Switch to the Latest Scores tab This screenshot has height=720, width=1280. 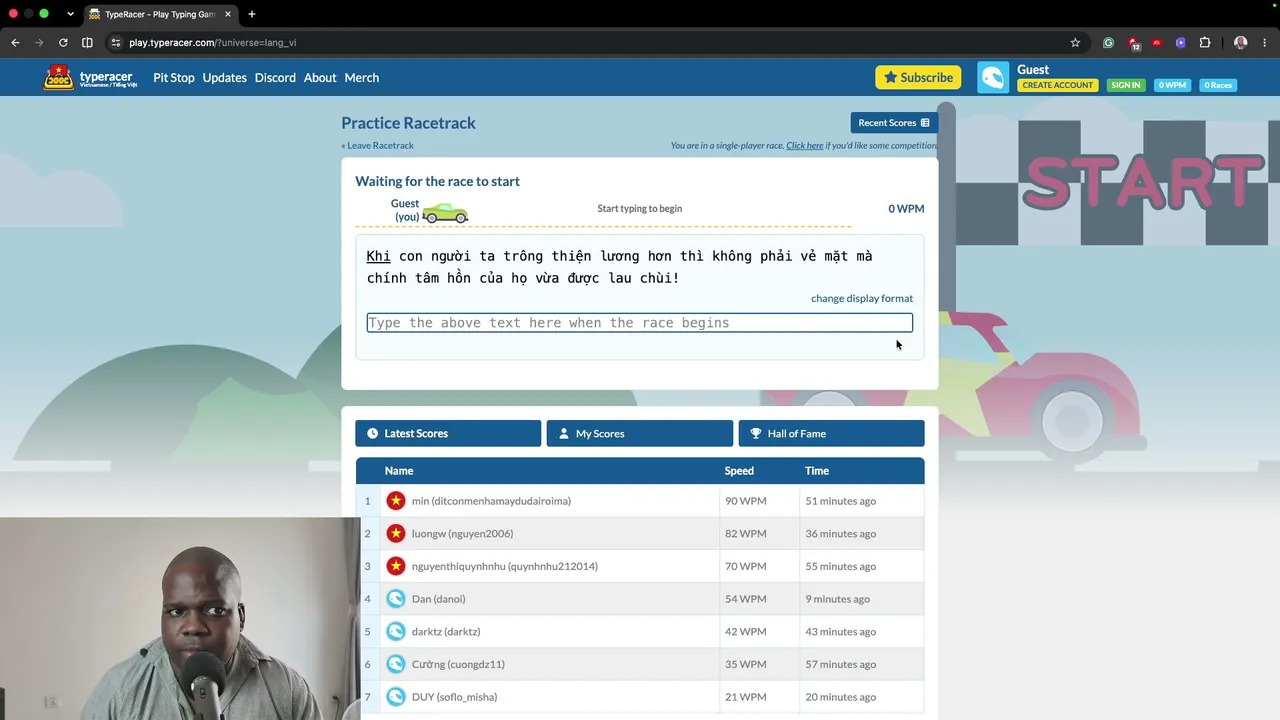click(x=448, y=433)
